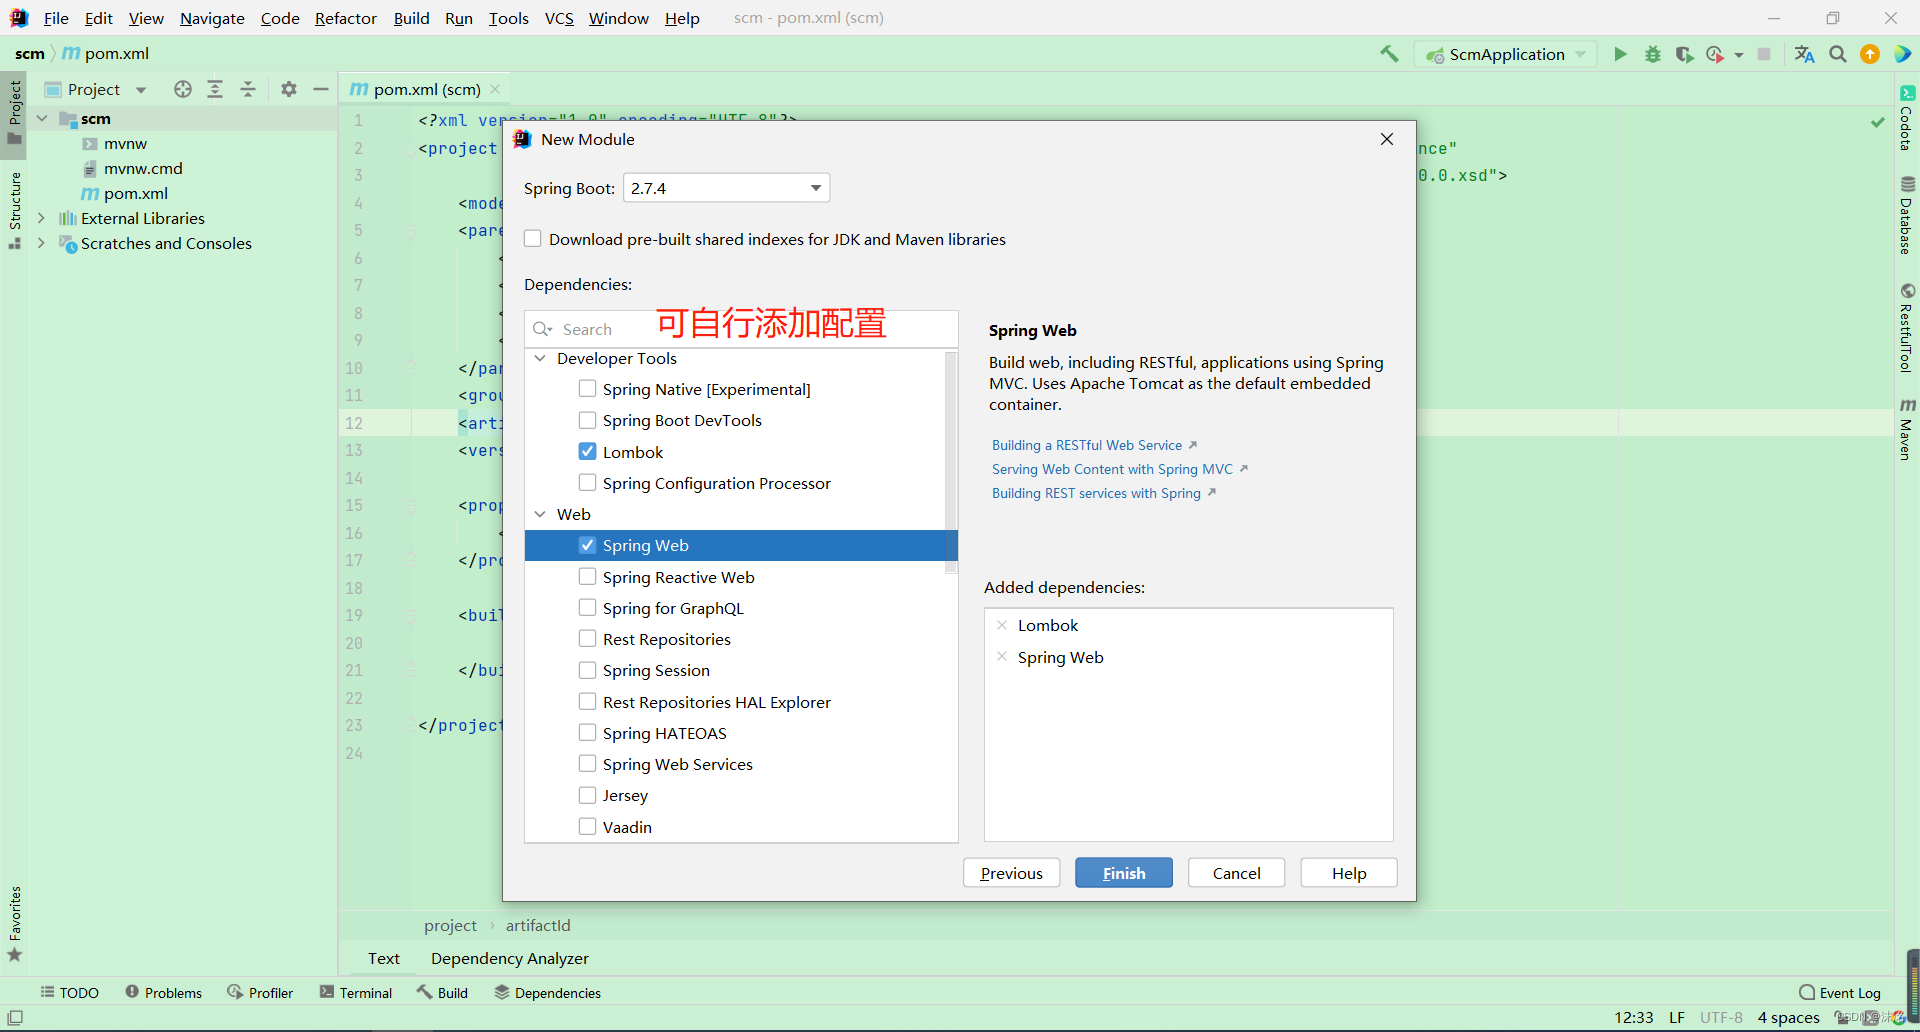Click the Select Opened File target icon
Viewport: 1920px width, 1032px height.
[x=182, y=89]
